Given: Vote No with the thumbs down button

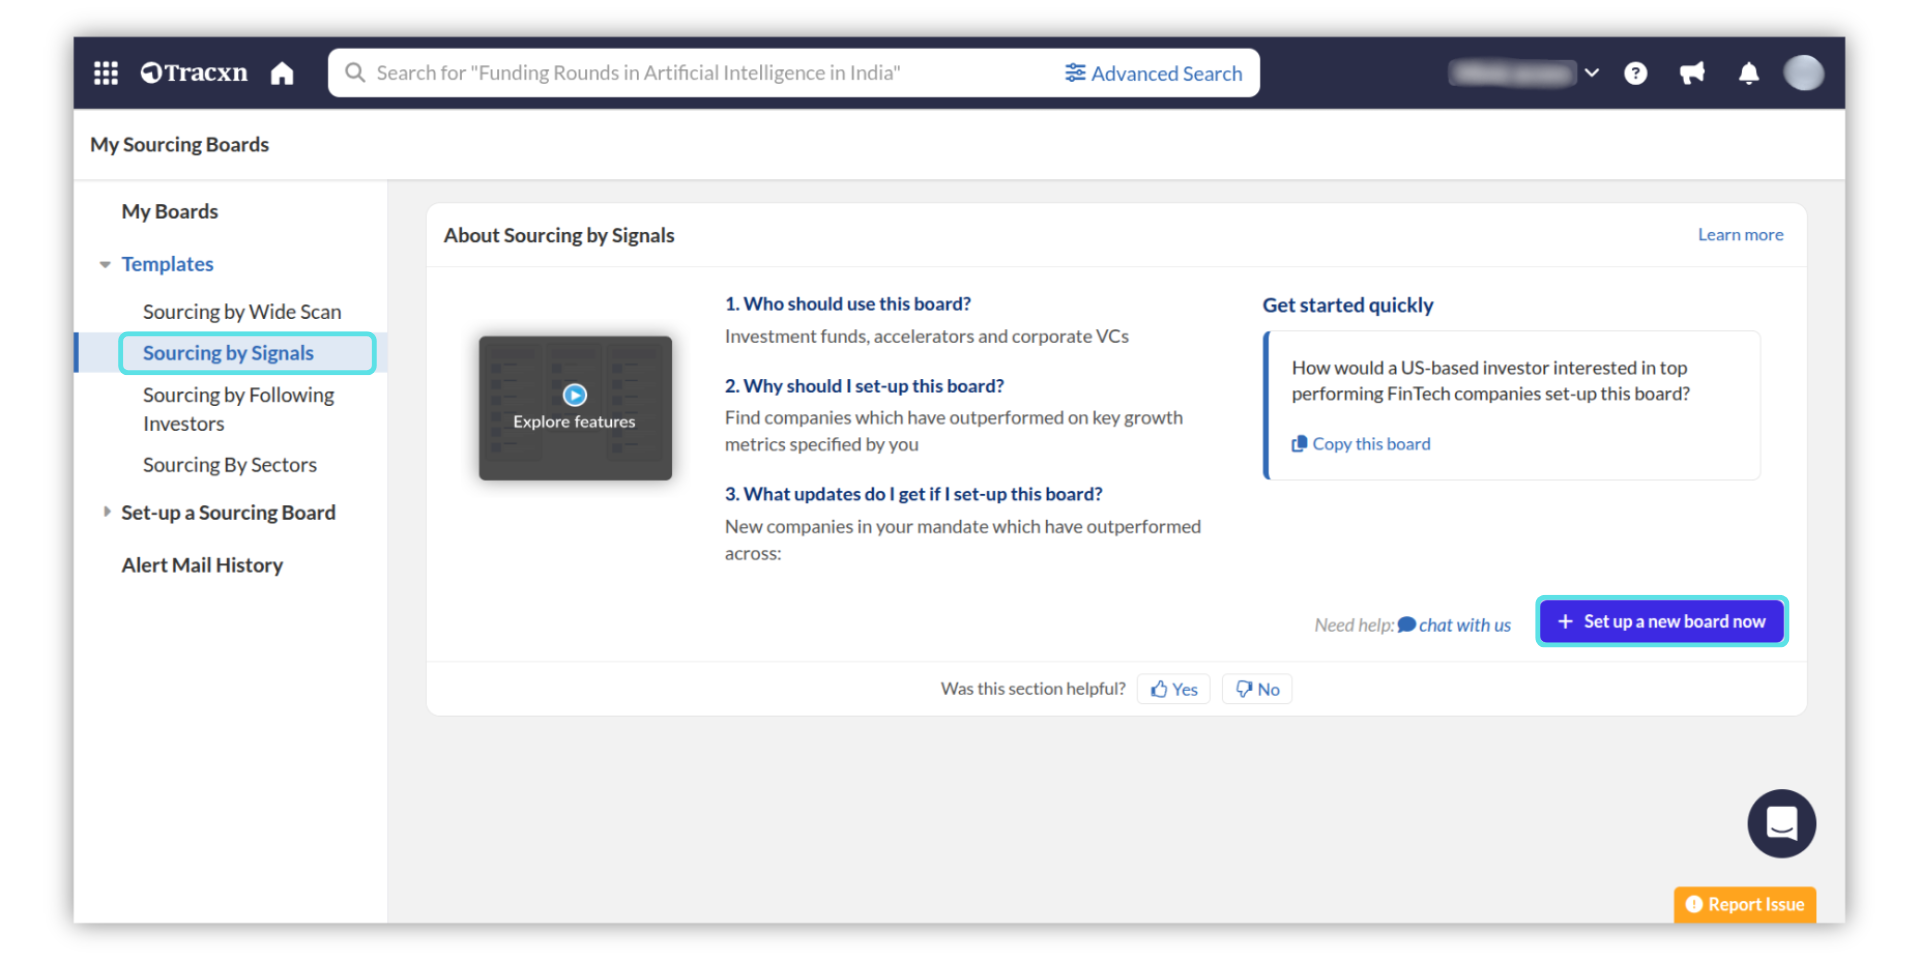Looking at the screenshot, I should [1257, 689].
